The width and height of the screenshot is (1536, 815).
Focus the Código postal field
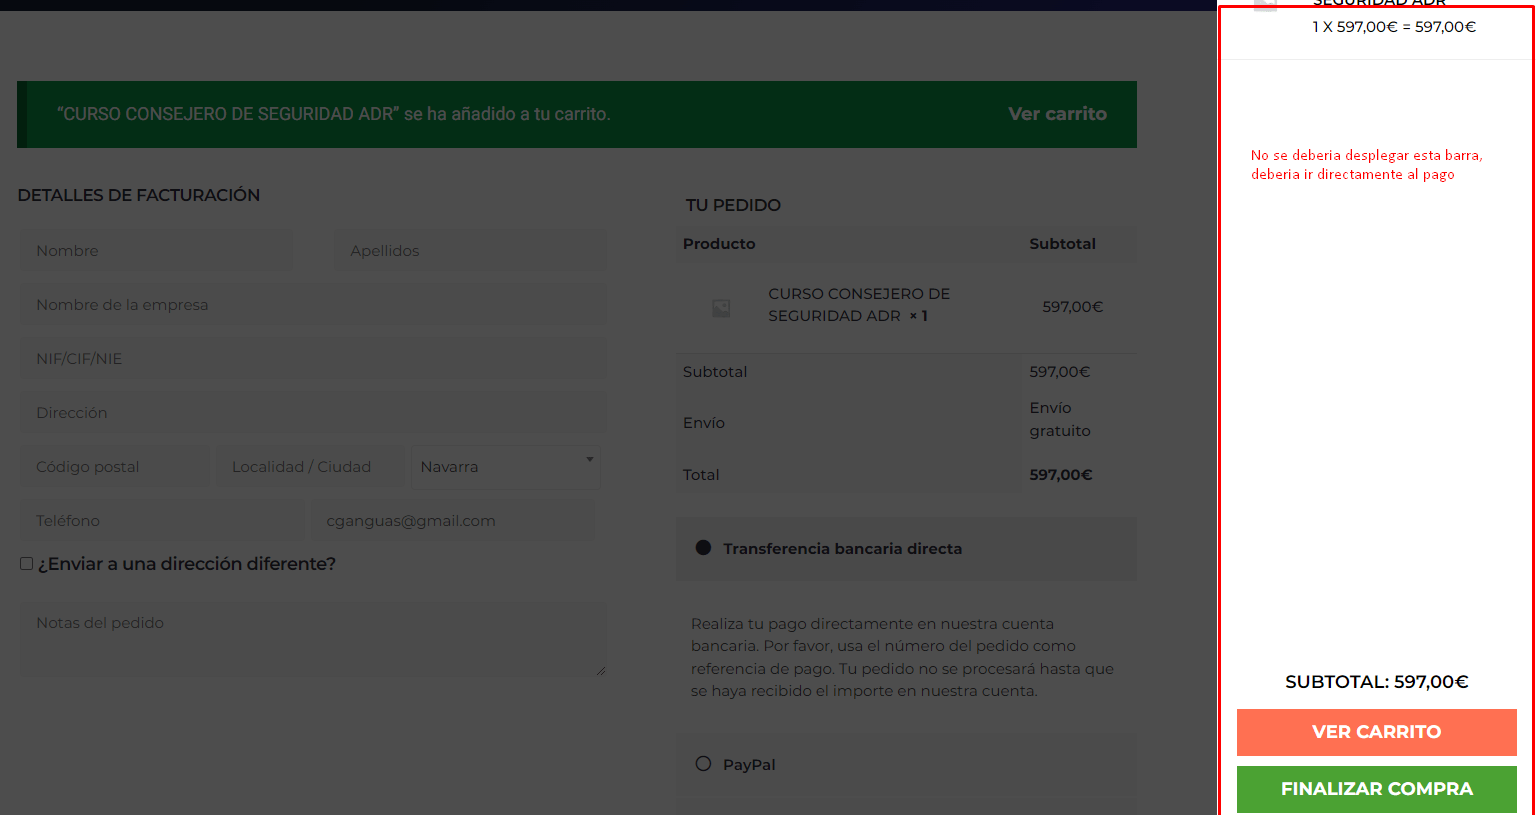pos(116,467)
